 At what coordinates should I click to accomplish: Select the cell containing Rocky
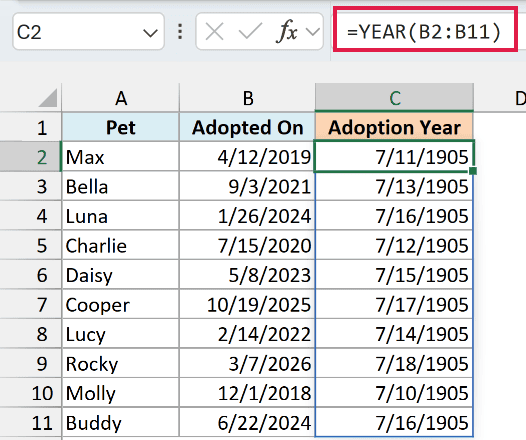point(121,363)
